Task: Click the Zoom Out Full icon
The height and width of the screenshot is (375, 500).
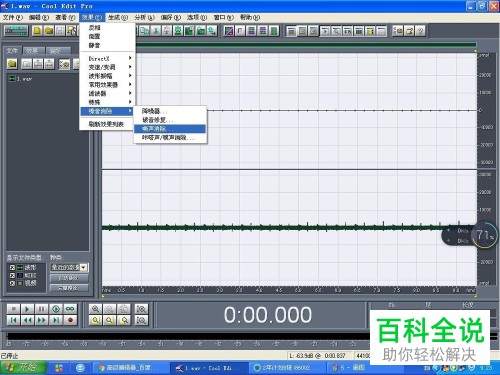Action: 124,309
